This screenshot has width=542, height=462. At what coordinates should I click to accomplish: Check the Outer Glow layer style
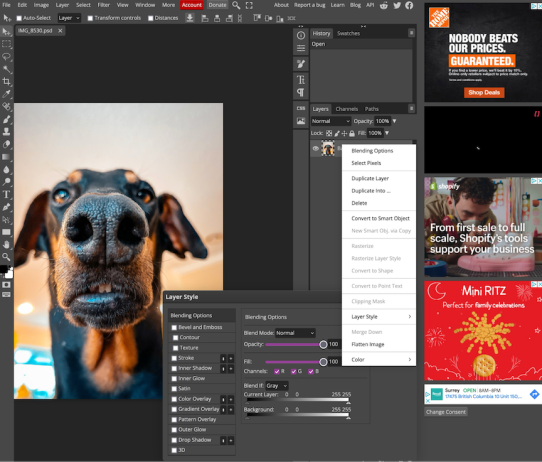pyautogui.click(x=175, y=430)
